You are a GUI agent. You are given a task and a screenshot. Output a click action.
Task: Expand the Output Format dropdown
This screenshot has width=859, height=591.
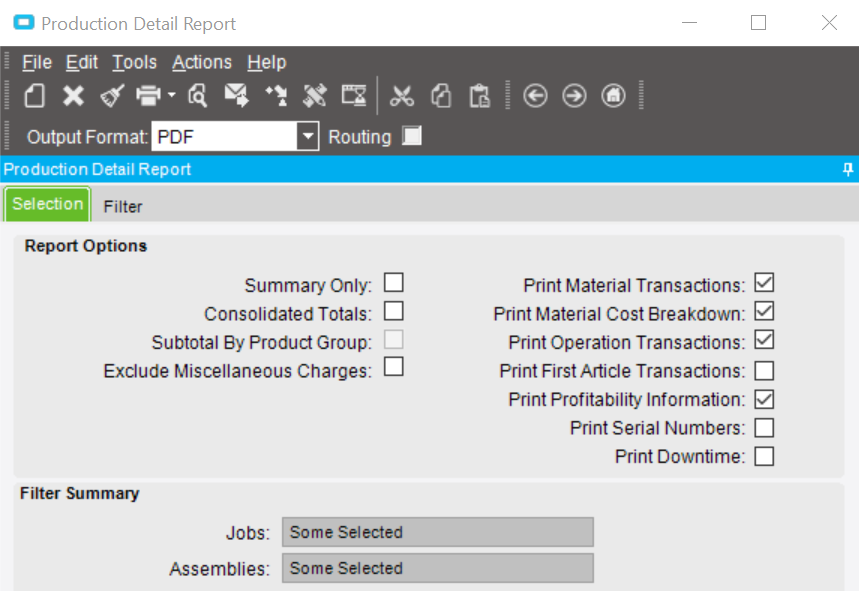click(x=308, y=136)
